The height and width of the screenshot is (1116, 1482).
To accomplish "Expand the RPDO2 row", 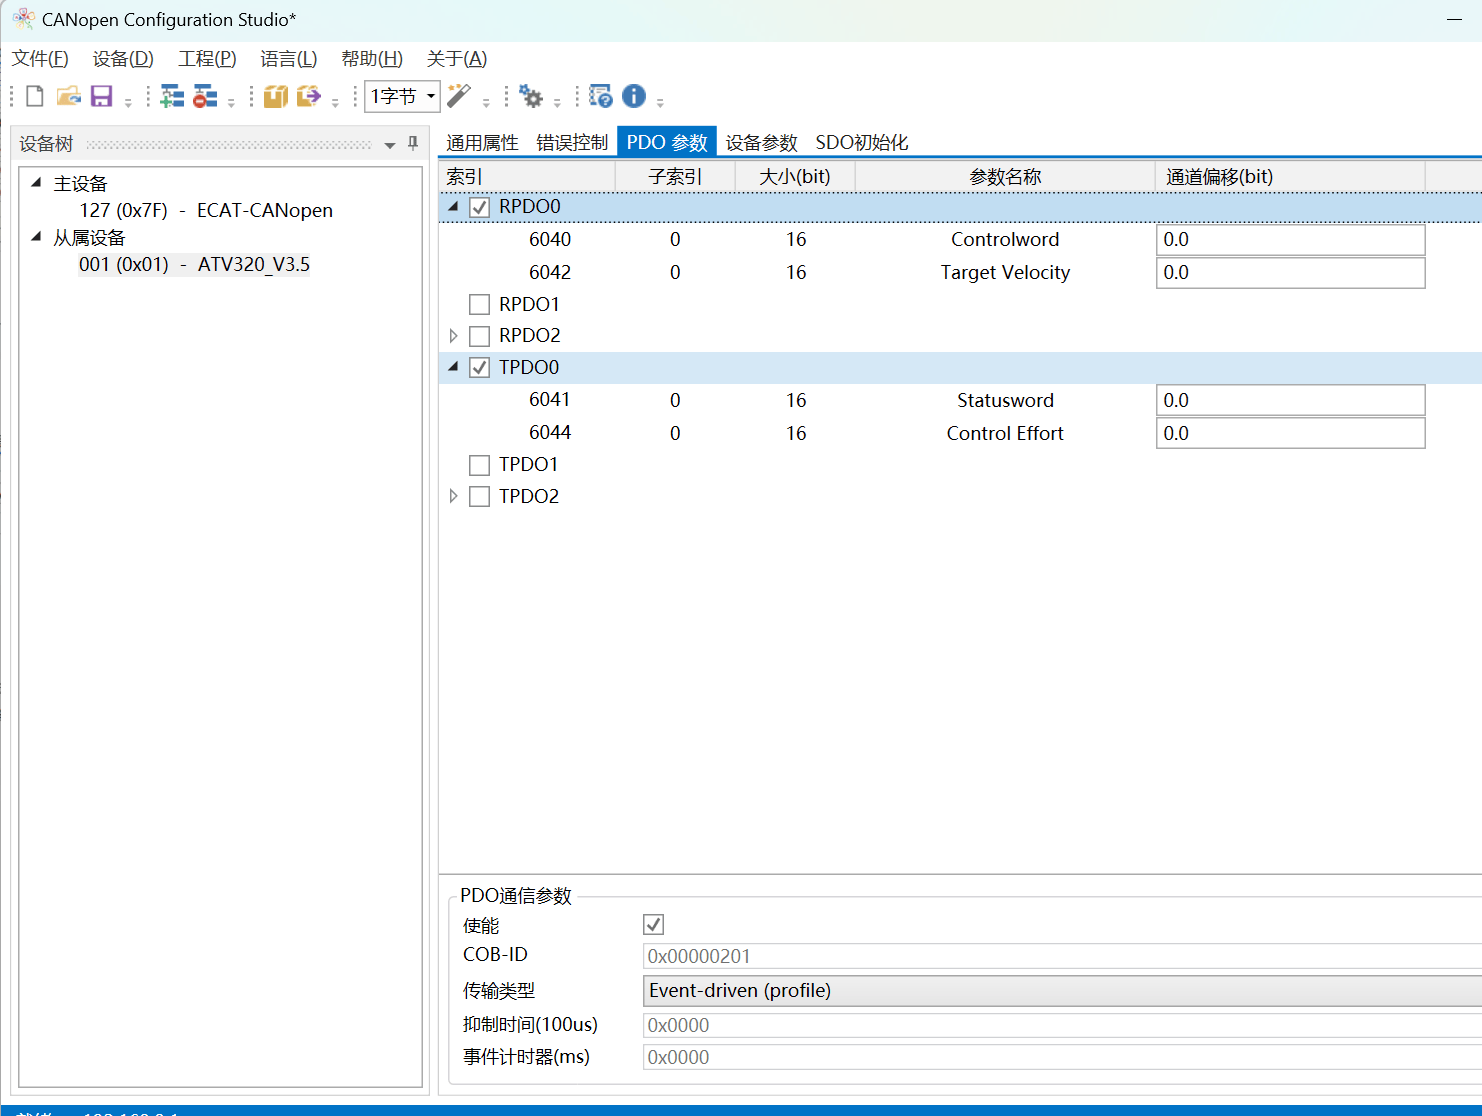I will coord(453,336).
